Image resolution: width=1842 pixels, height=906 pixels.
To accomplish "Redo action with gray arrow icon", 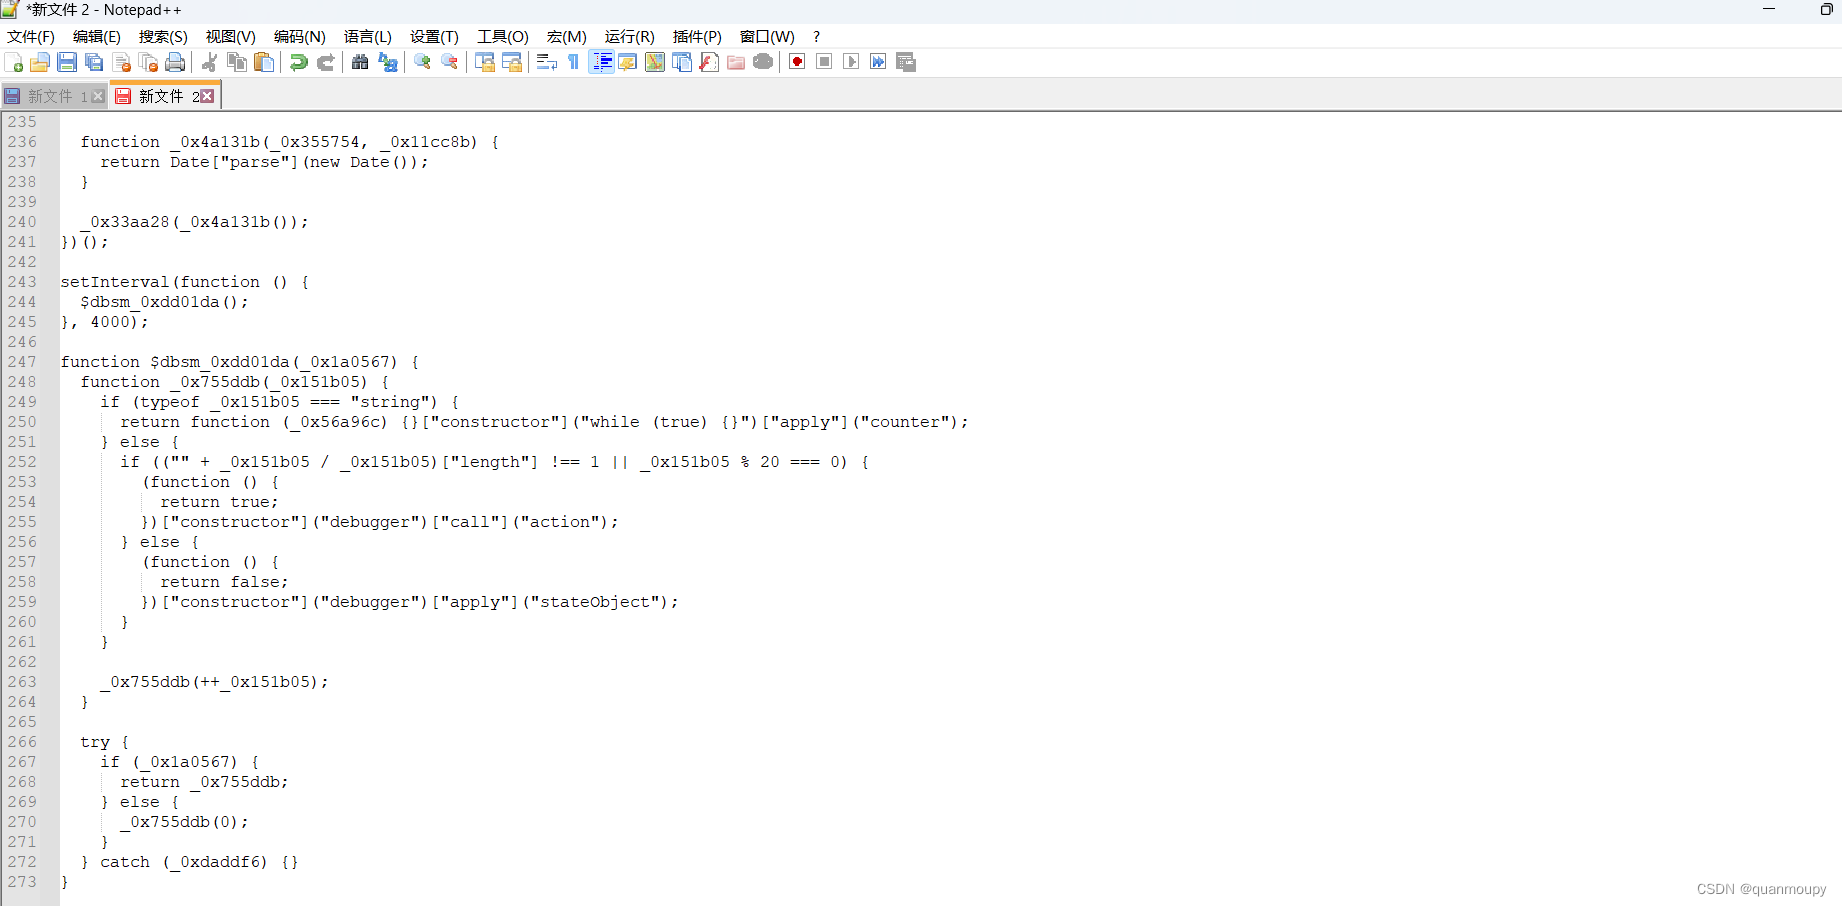I will point(326,62).
